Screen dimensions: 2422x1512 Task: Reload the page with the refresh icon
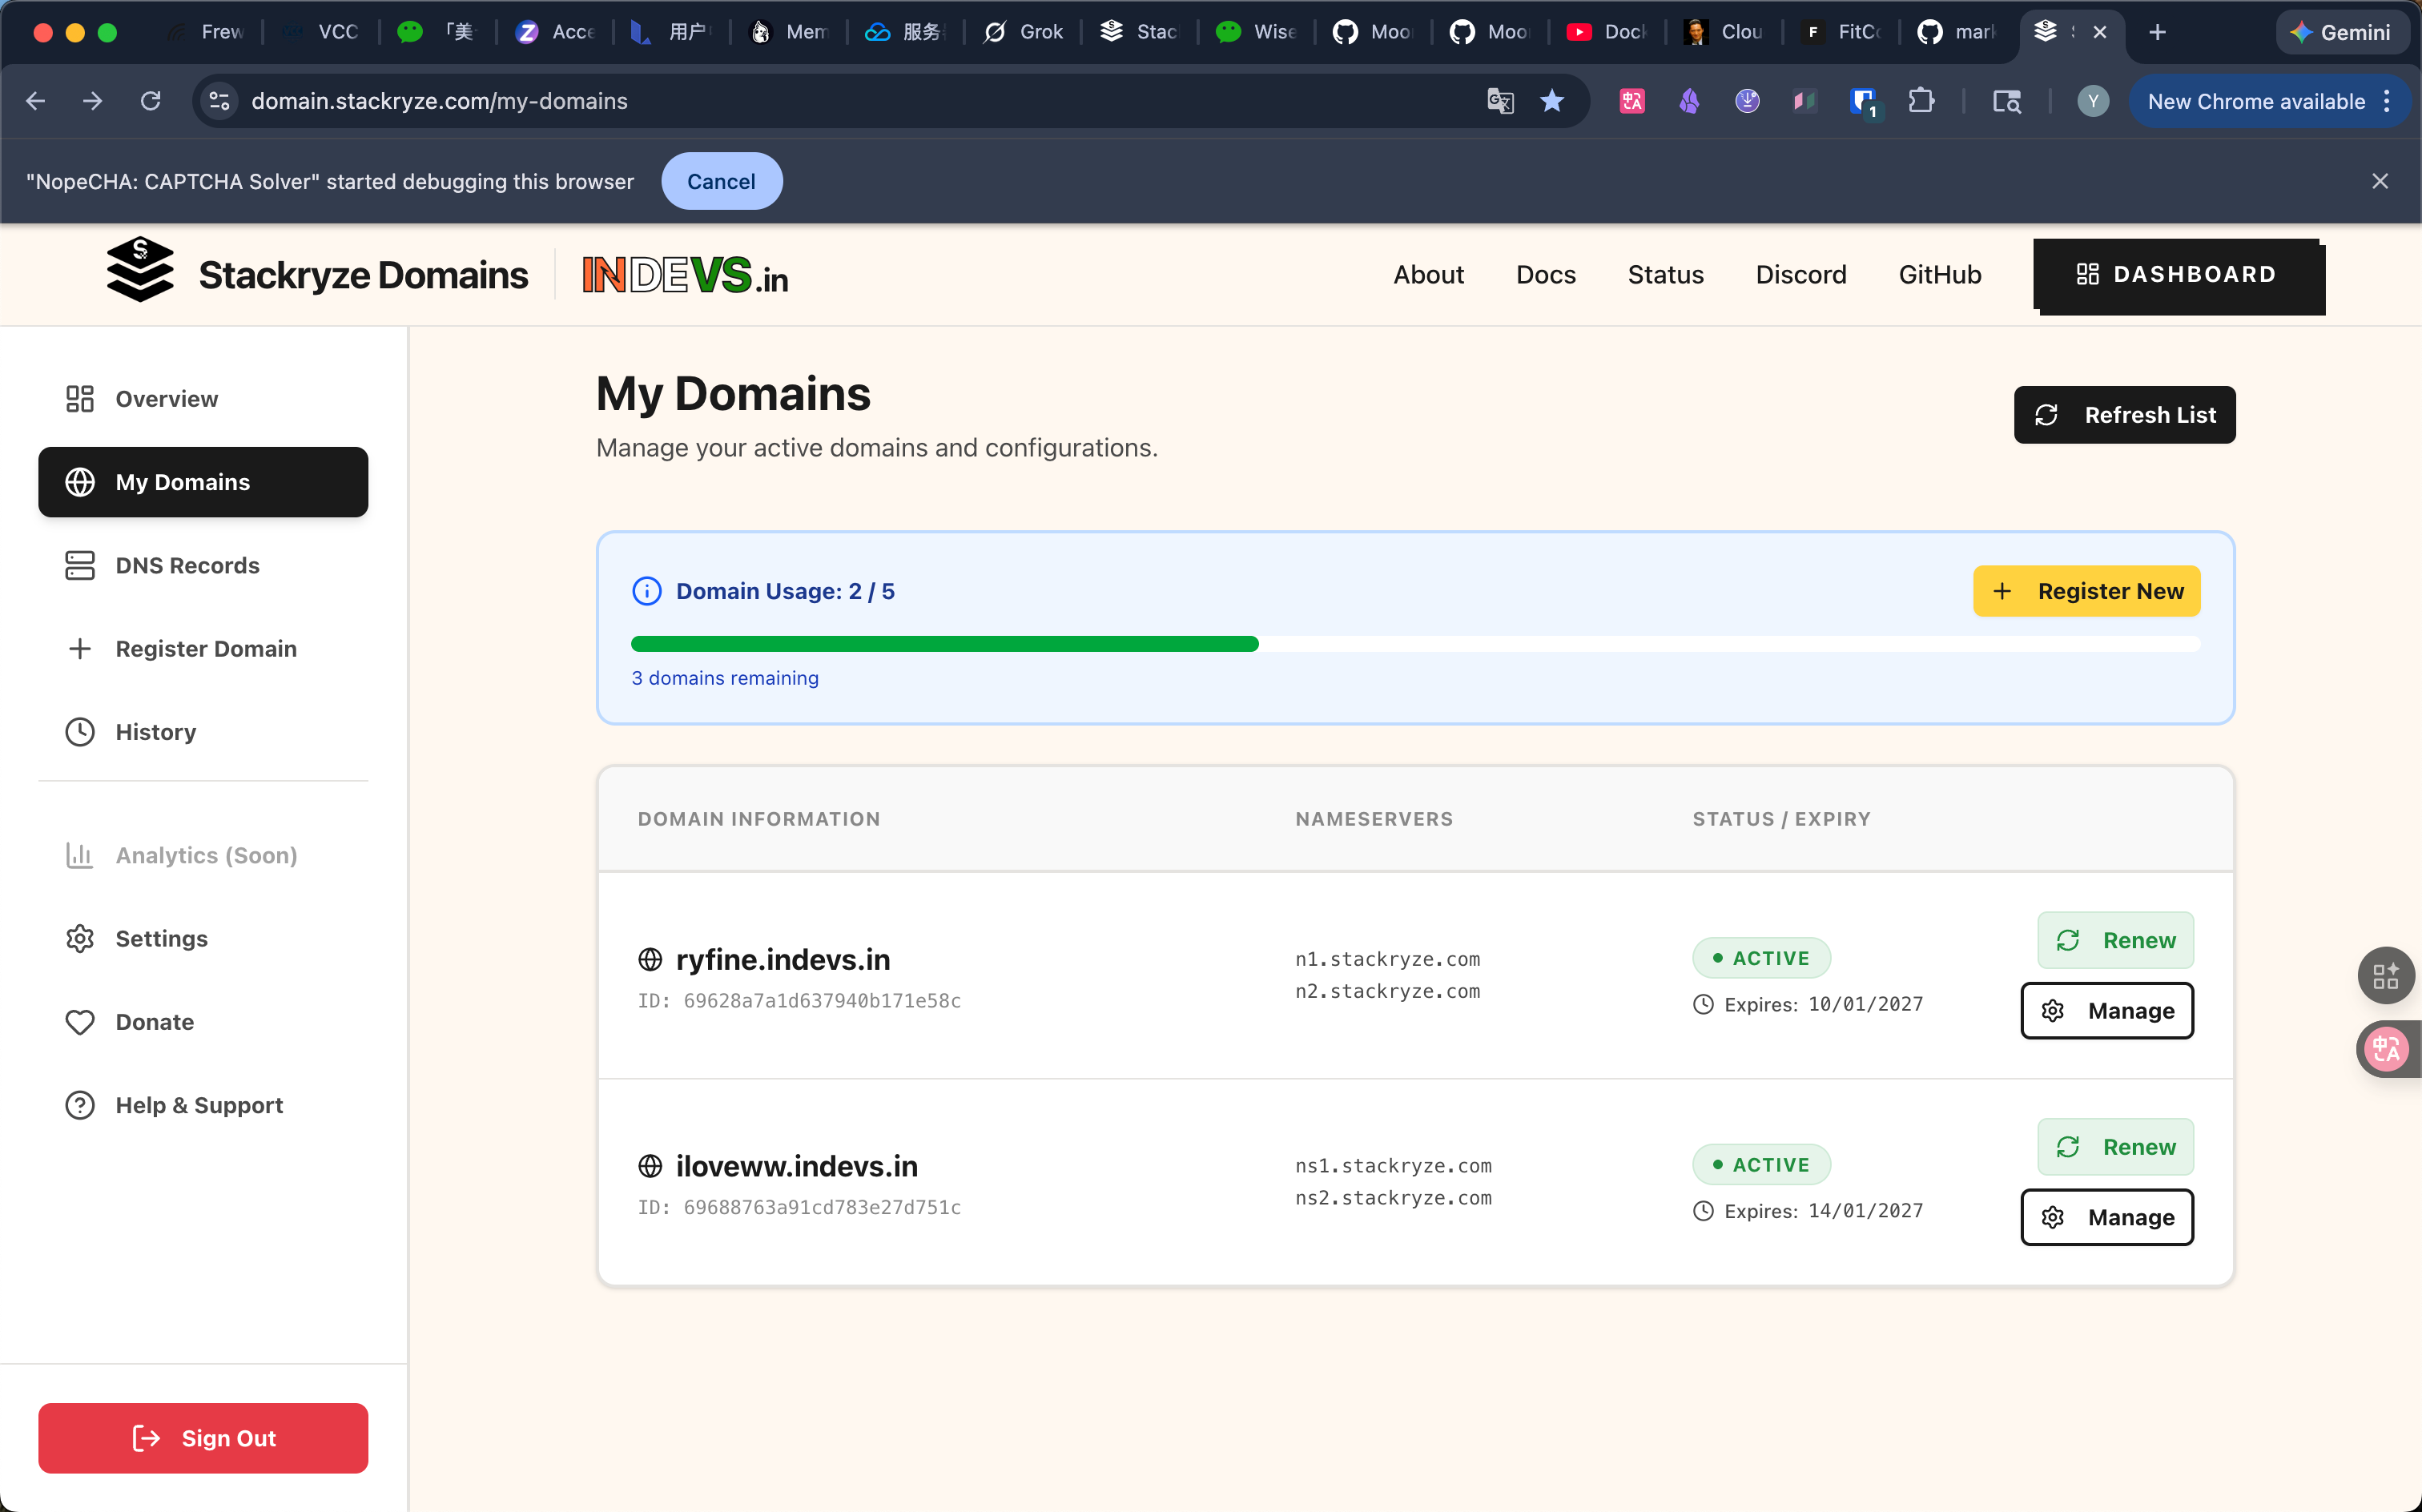(x=151, y=101)
